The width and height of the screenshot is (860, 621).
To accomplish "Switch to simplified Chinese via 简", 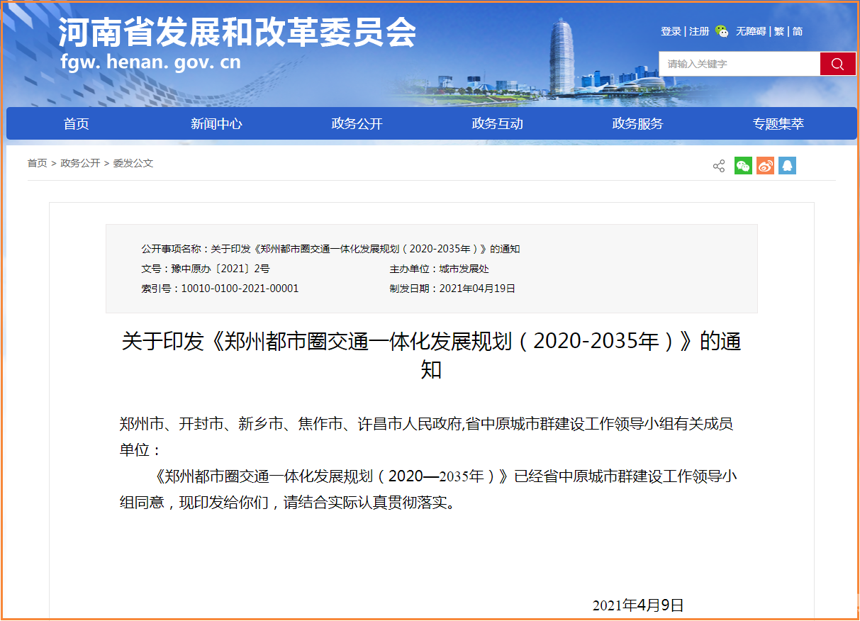I will [x=797, y=31].
